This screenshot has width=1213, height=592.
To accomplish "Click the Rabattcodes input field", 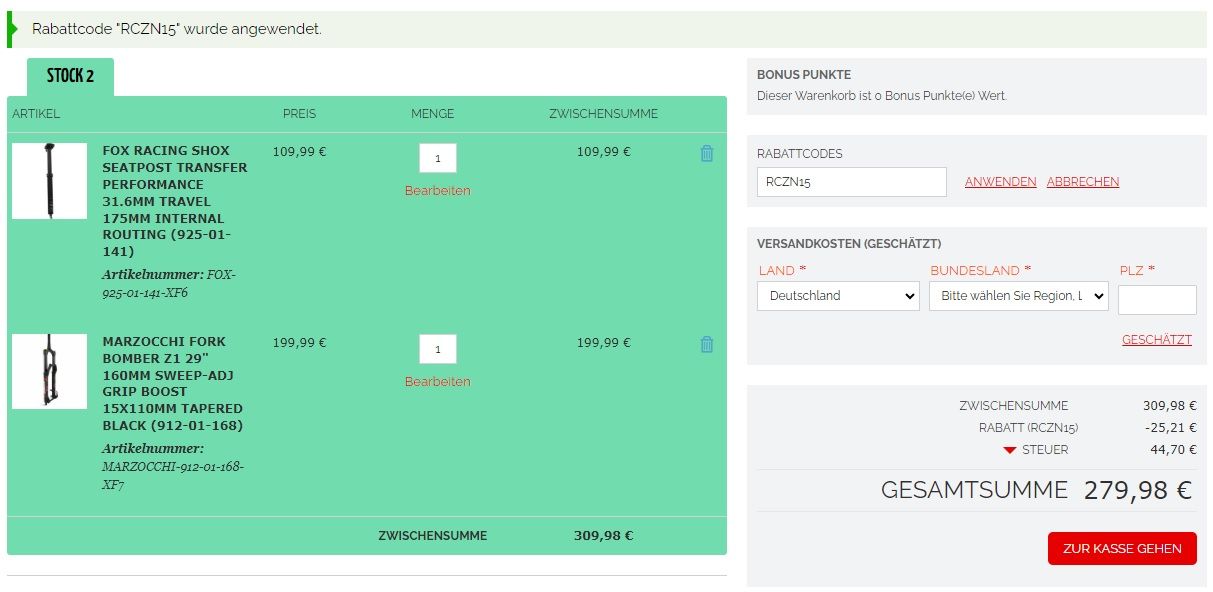I will point(851,182).
